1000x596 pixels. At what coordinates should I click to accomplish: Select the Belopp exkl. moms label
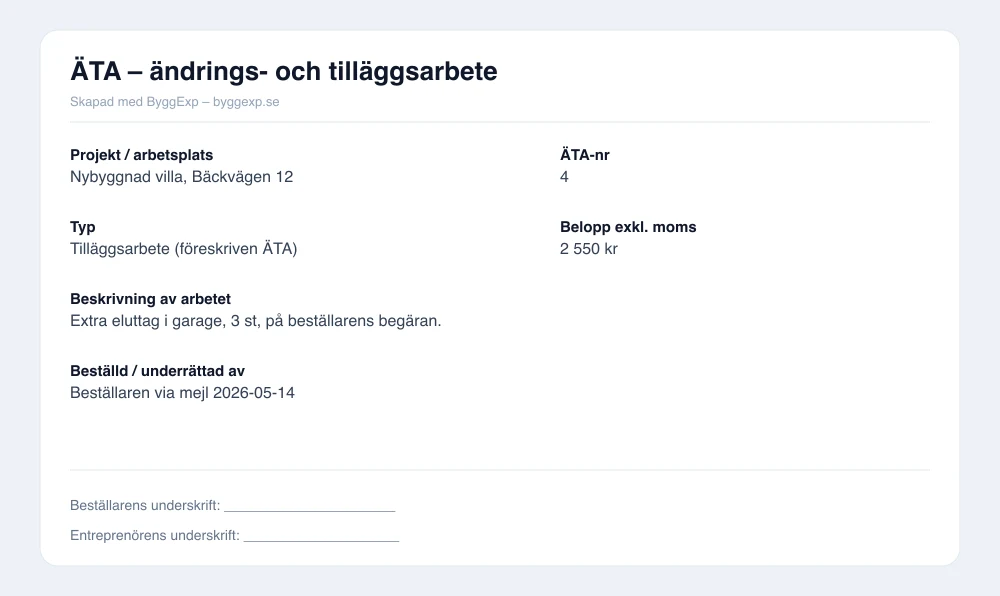click(x=628, y=227)
